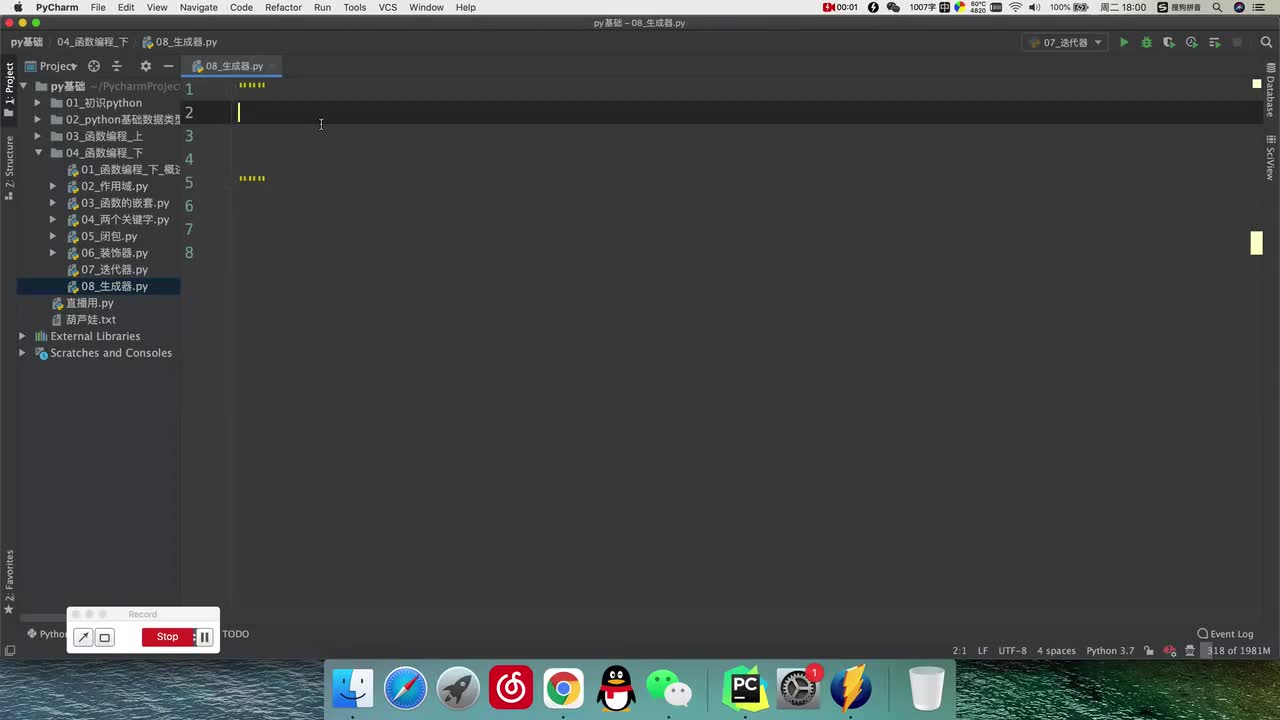Click the LF line separator status
This screenshot has width=1280, height=720.
click(982, 651)
